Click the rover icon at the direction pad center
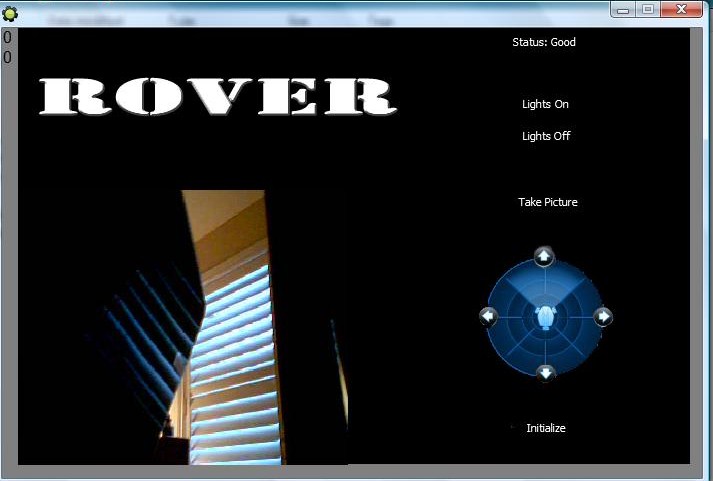Image resolution: width=713 pixels, height=481 pixels. (x=545, y=317)
